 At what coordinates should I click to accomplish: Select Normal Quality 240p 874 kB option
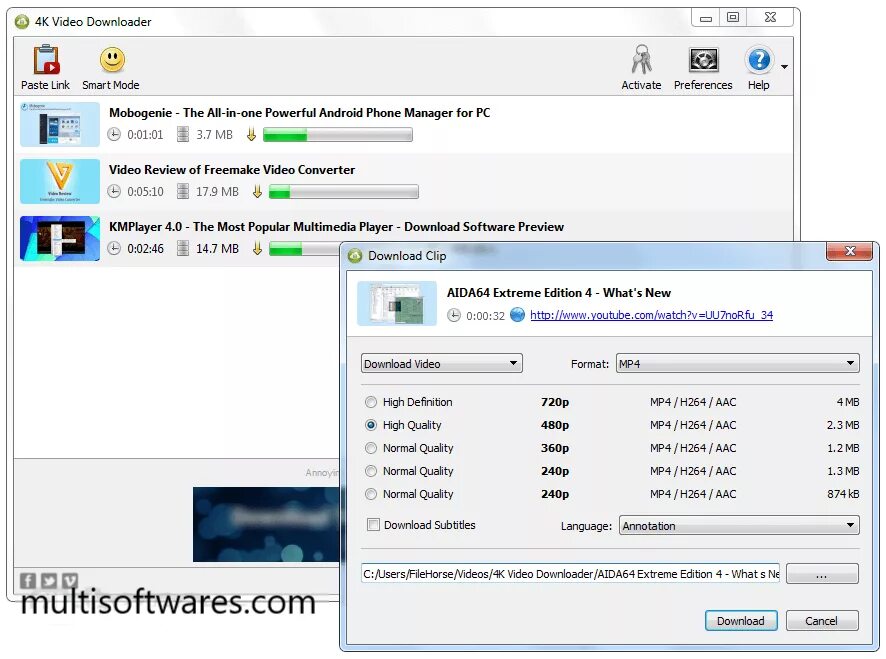tap(371, 494)
